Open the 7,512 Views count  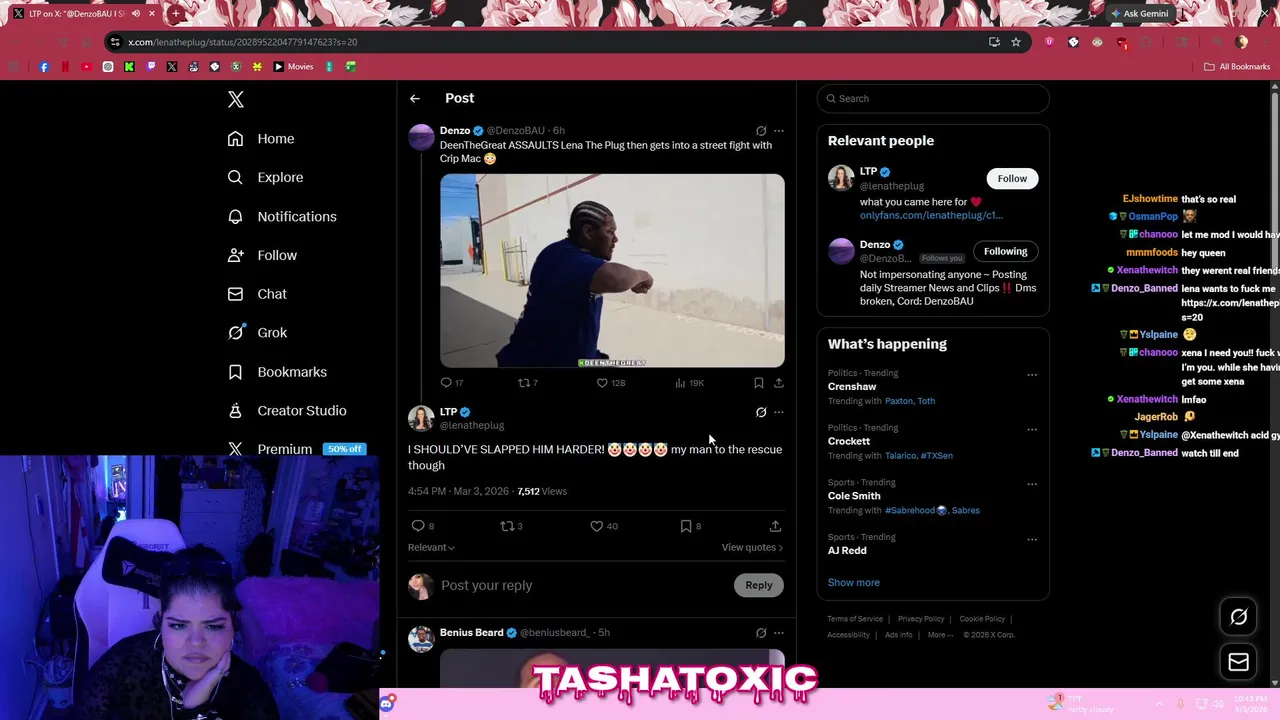pyautogui.click(x=542, y=492)
